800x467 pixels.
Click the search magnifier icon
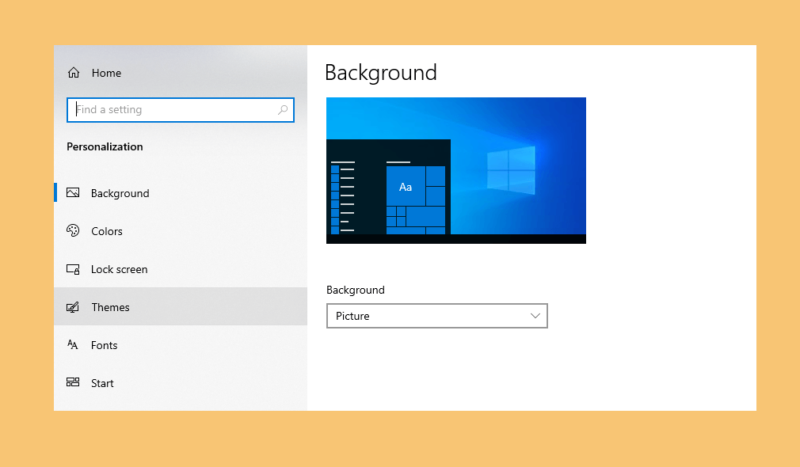pos(283,109)
